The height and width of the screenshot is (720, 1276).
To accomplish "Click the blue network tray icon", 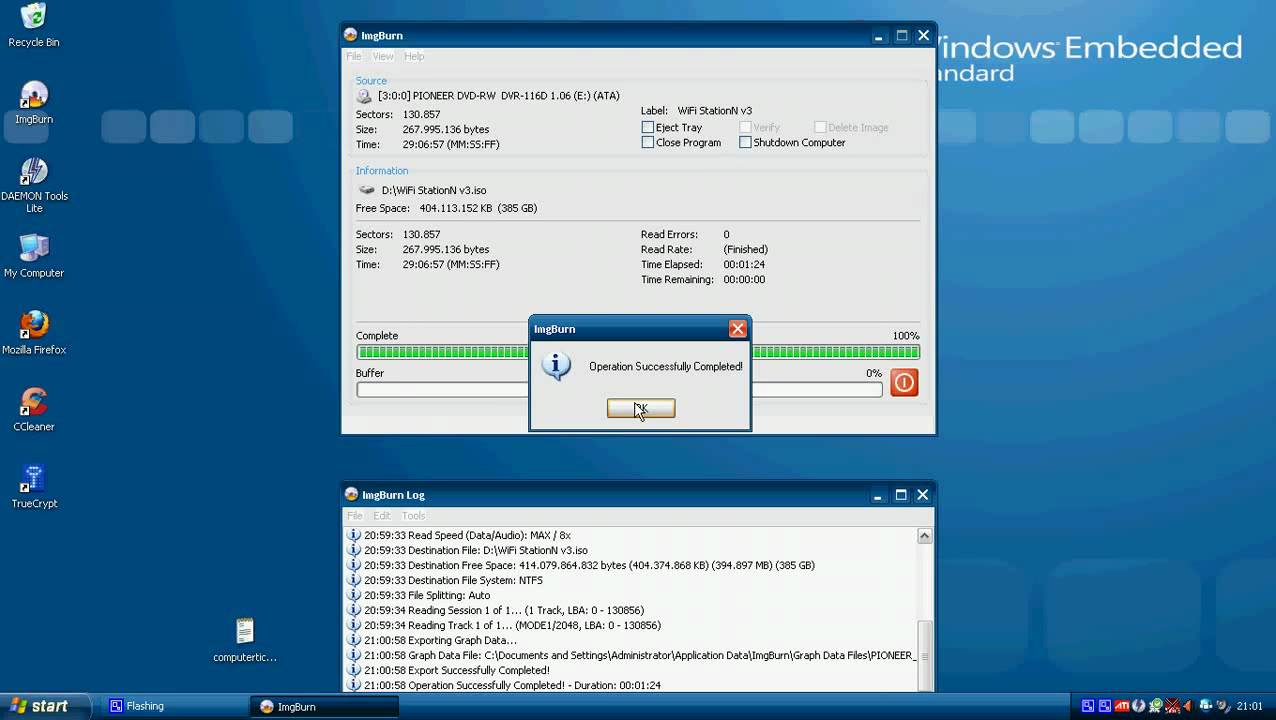I will [x=1206, y=706].
